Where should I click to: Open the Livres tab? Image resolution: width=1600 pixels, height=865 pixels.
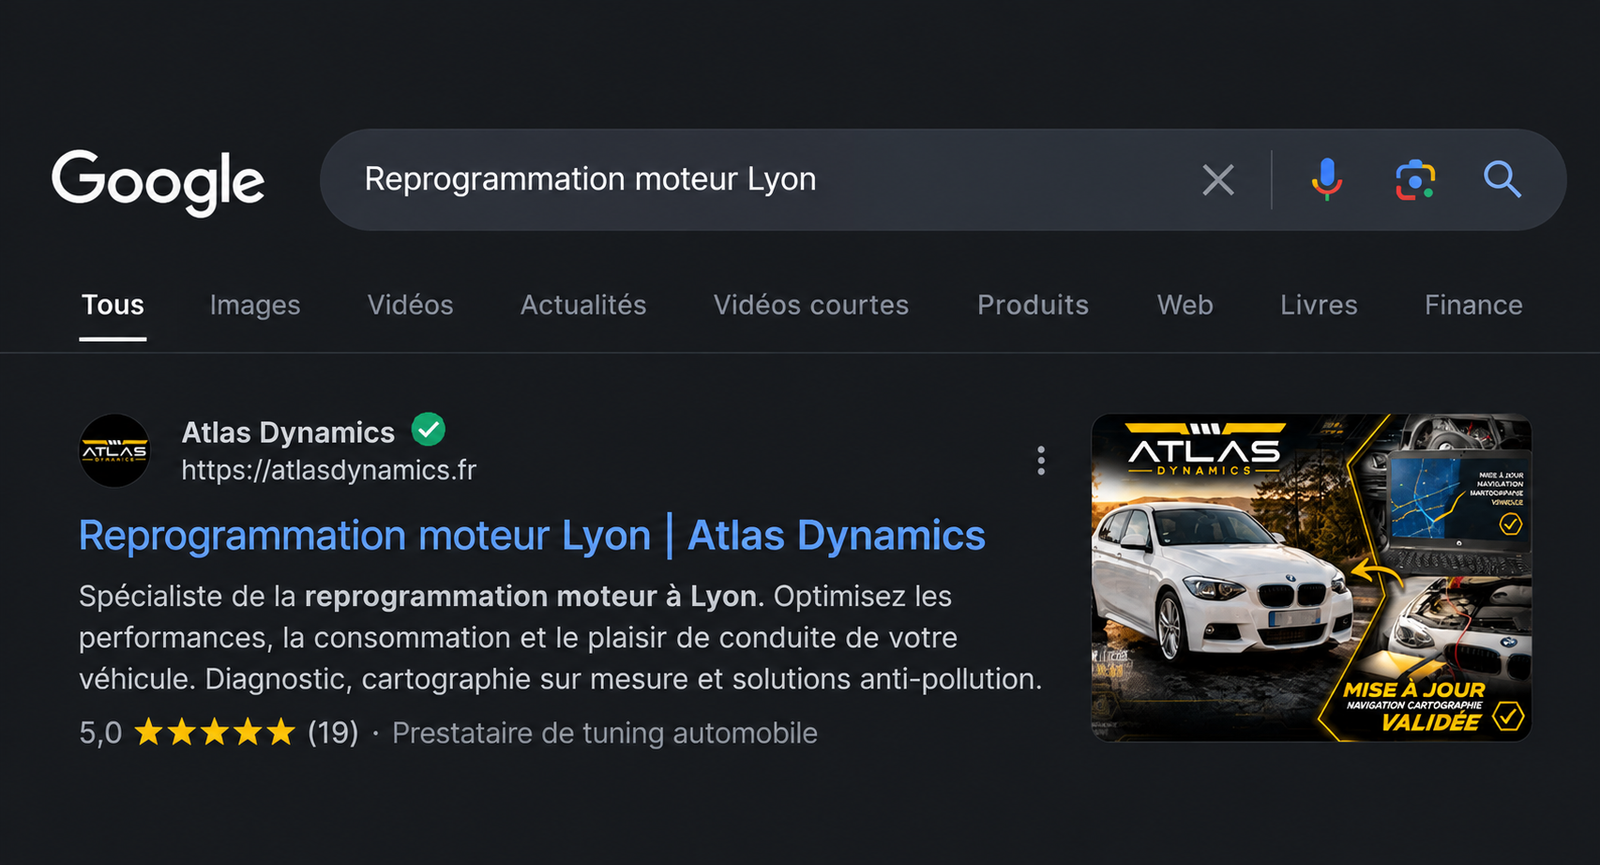pyautogui.click(x=1319, y=305)
